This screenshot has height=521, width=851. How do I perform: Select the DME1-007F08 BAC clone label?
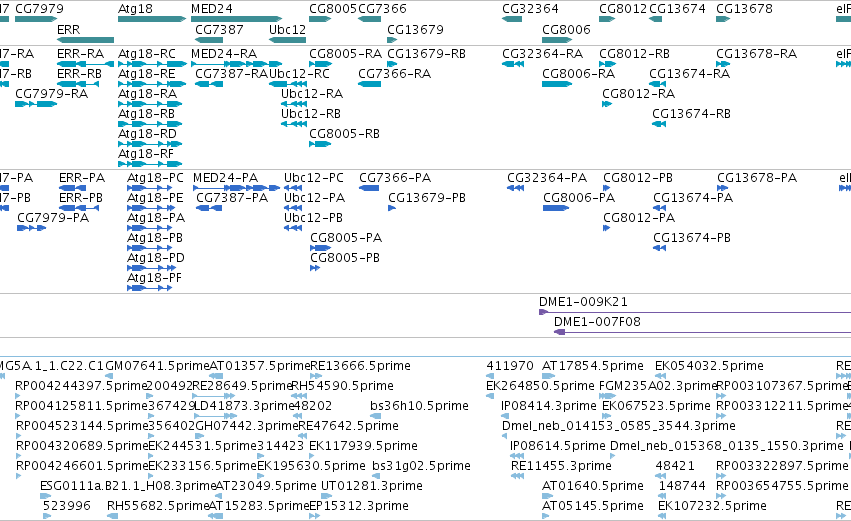pyautogui.click(x=598, y=322)
